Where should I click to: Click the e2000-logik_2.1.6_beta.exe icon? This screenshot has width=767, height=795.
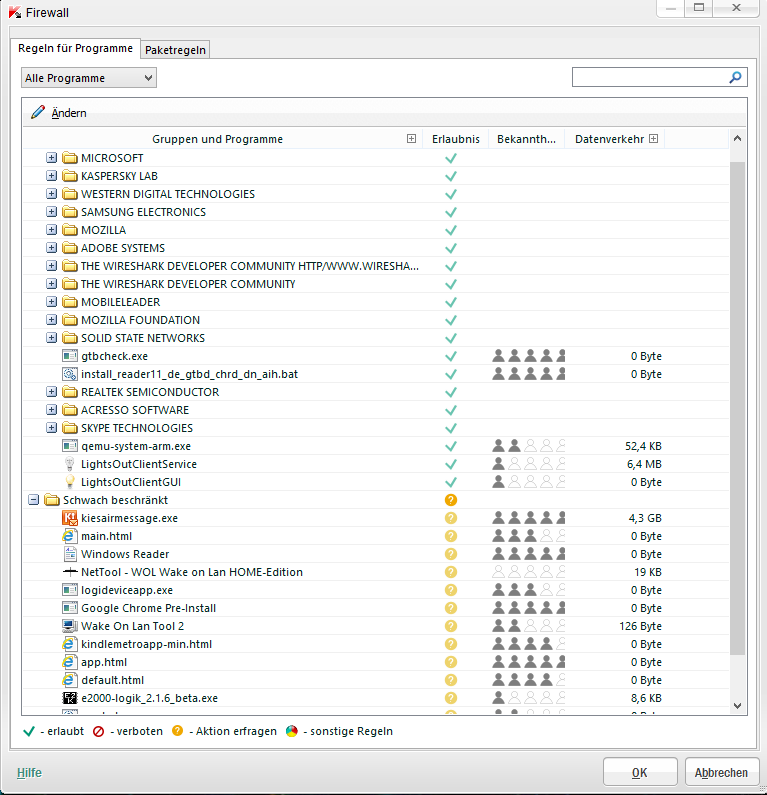(69, 698)
